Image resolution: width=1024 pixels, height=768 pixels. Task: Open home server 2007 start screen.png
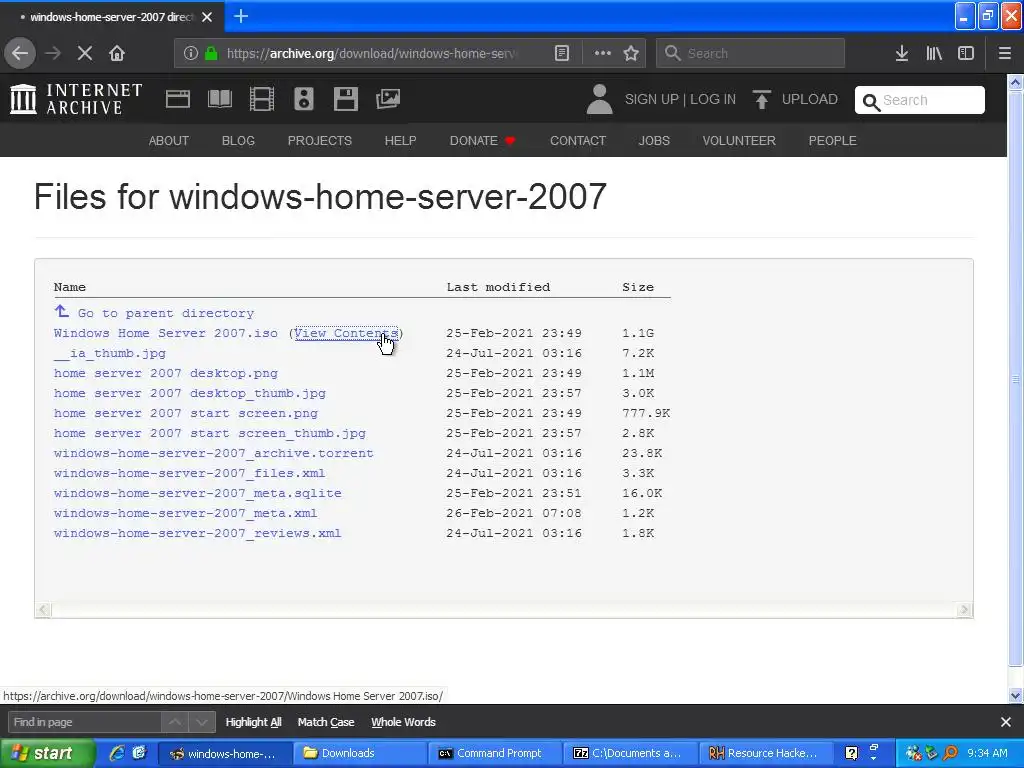tap(185, 413)
